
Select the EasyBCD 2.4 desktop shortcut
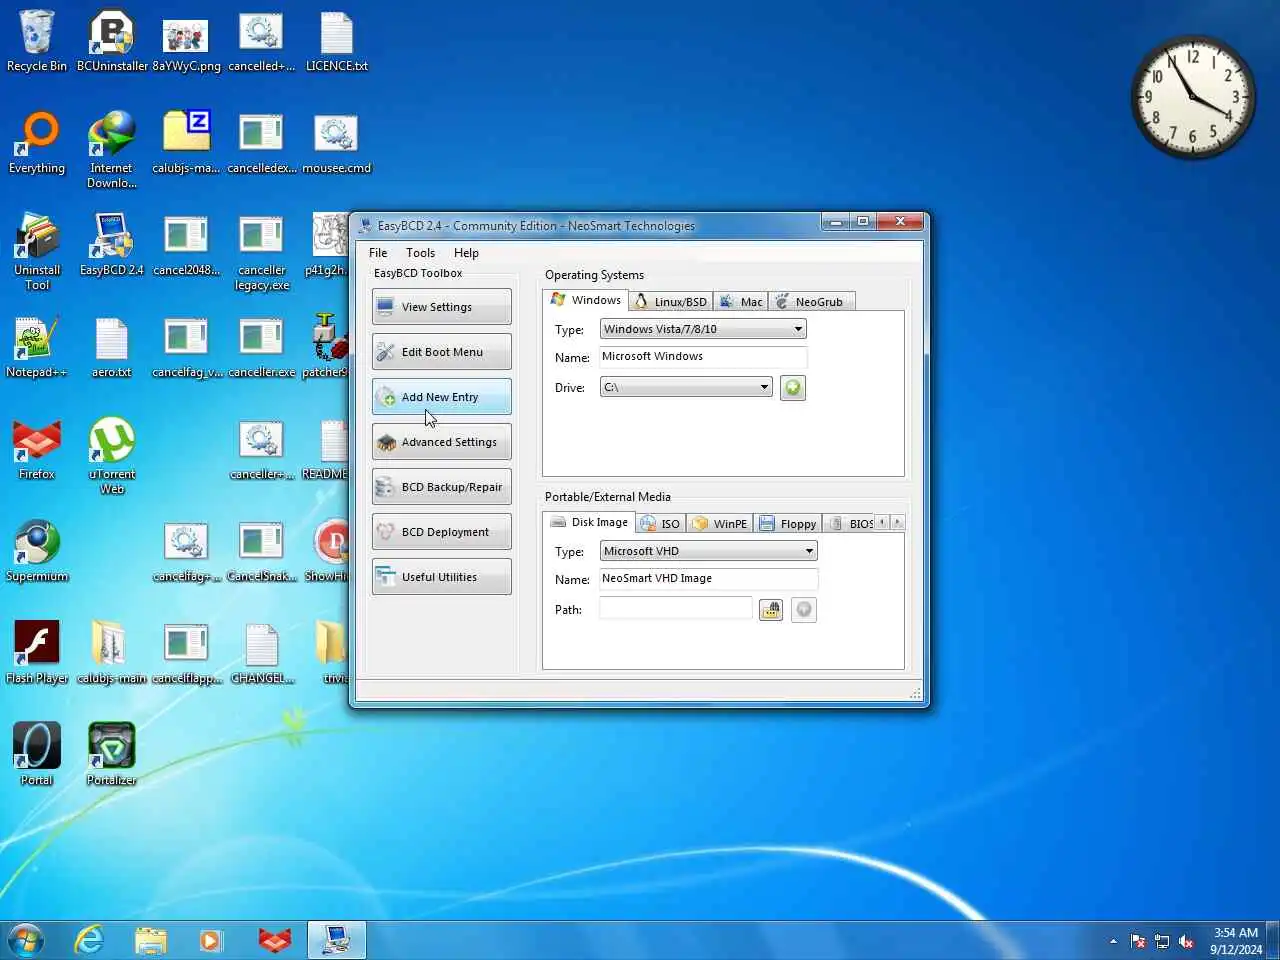pyautogui.click(x=112, y=245)
